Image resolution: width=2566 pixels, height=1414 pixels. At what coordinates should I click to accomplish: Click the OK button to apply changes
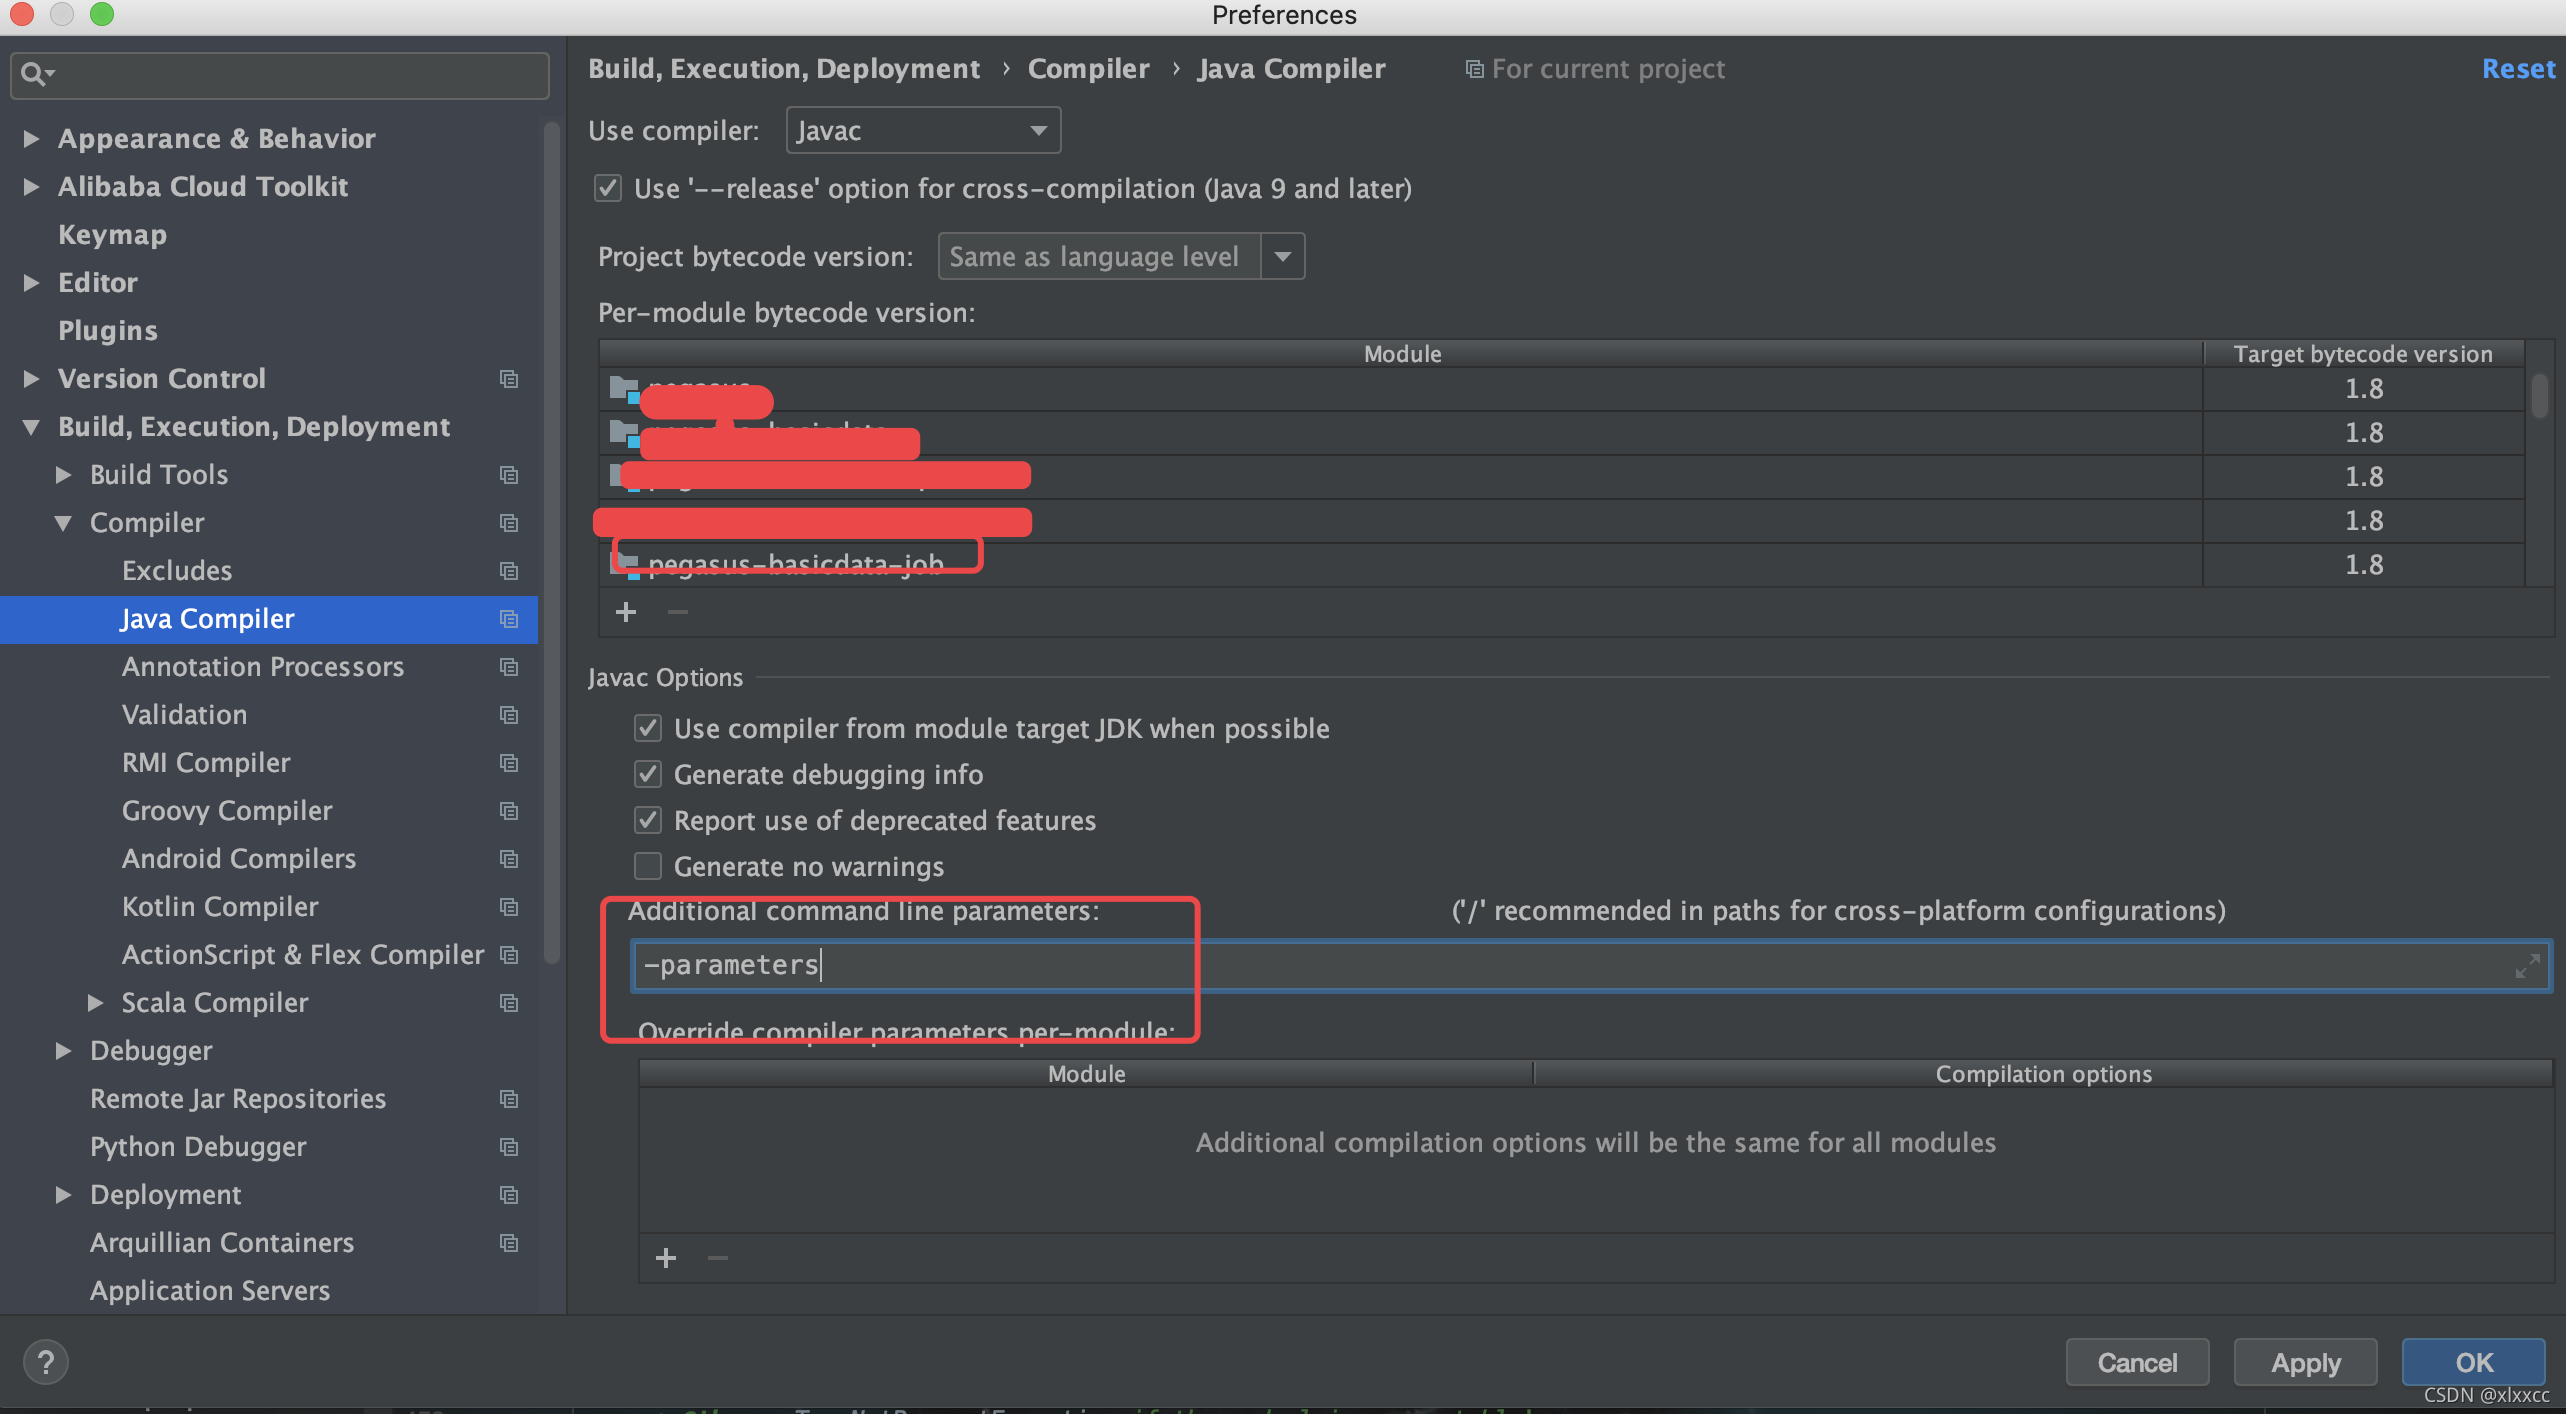click(2474, 1362)
